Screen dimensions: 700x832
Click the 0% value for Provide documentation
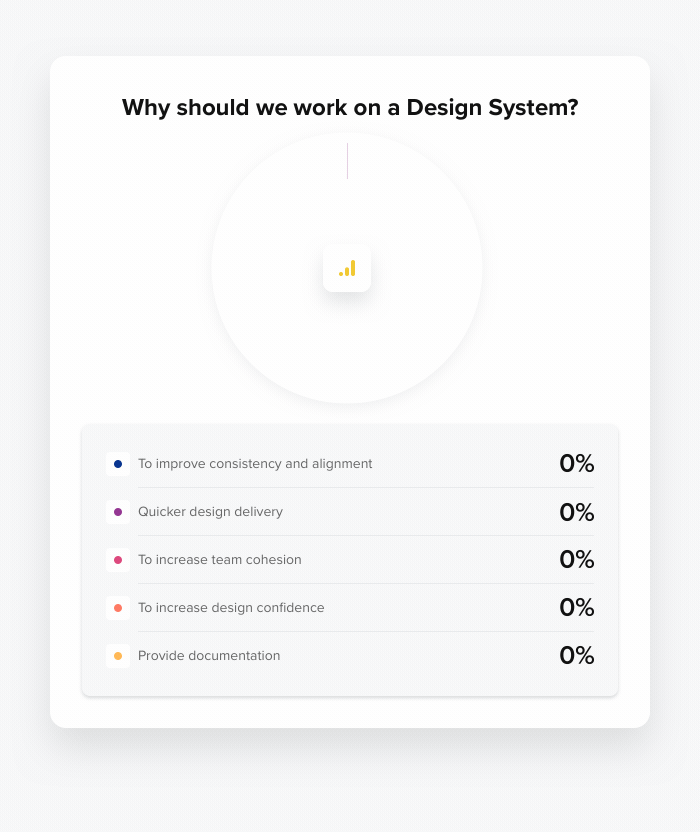click(576, 655)
